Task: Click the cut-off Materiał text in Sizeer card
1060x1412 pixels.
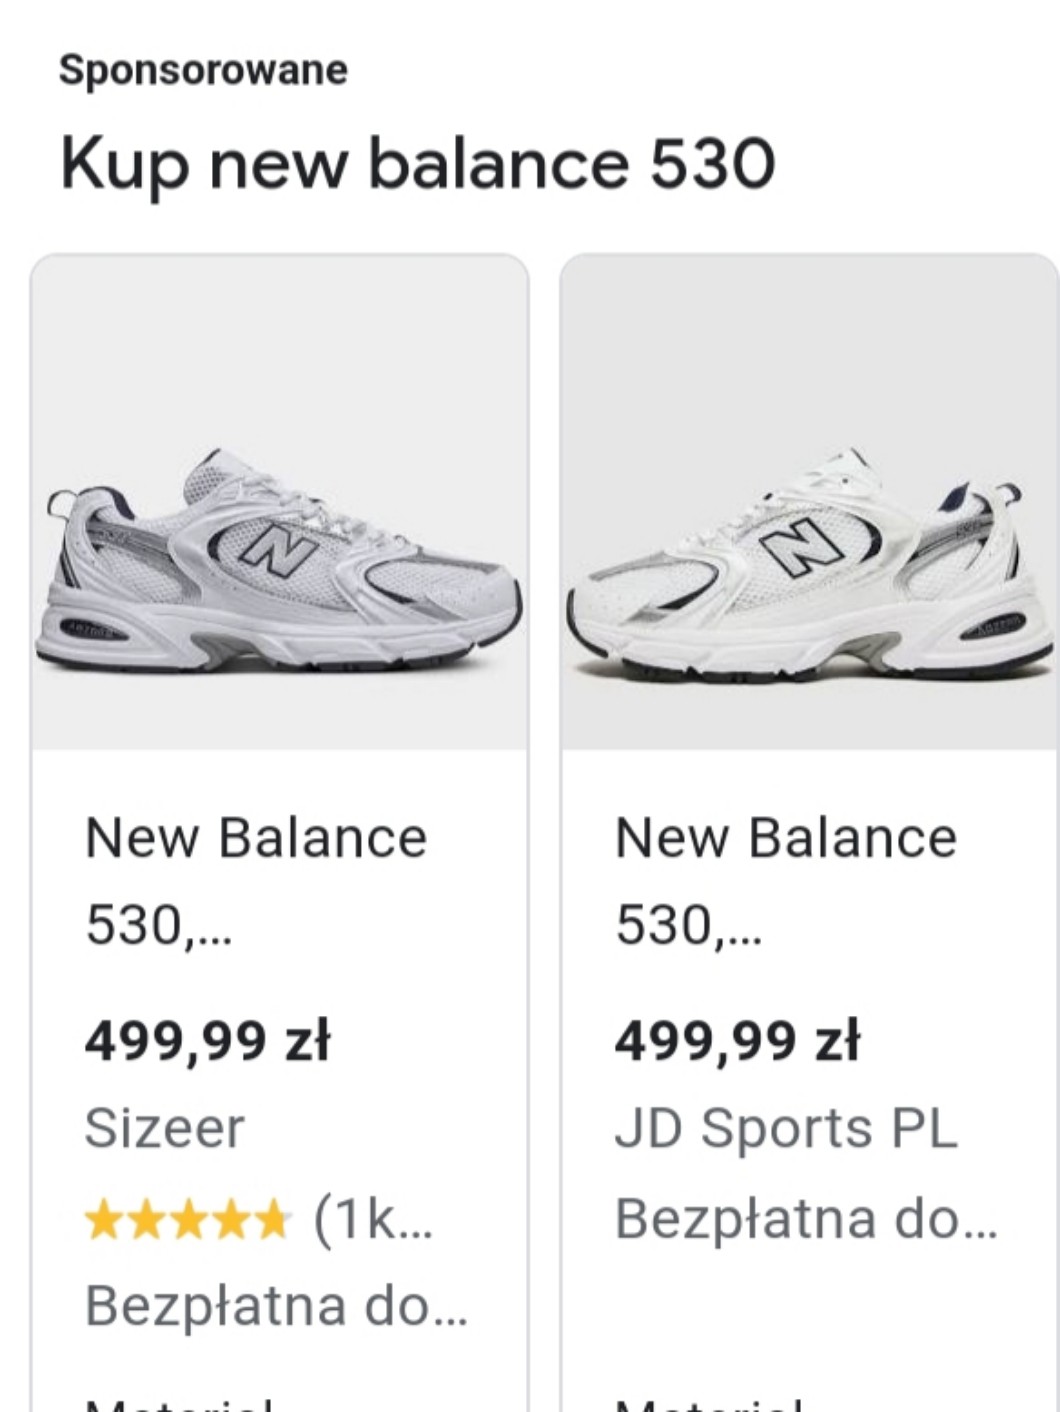Action: [180, 1403]
